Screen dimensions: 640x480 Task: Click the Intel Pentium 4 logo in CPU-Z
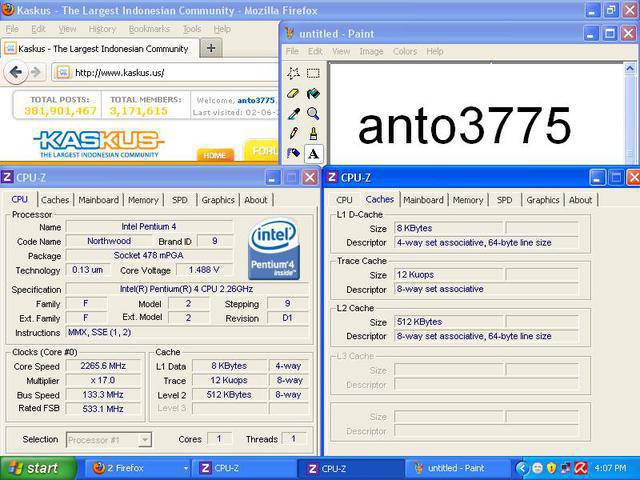(273, 249)
